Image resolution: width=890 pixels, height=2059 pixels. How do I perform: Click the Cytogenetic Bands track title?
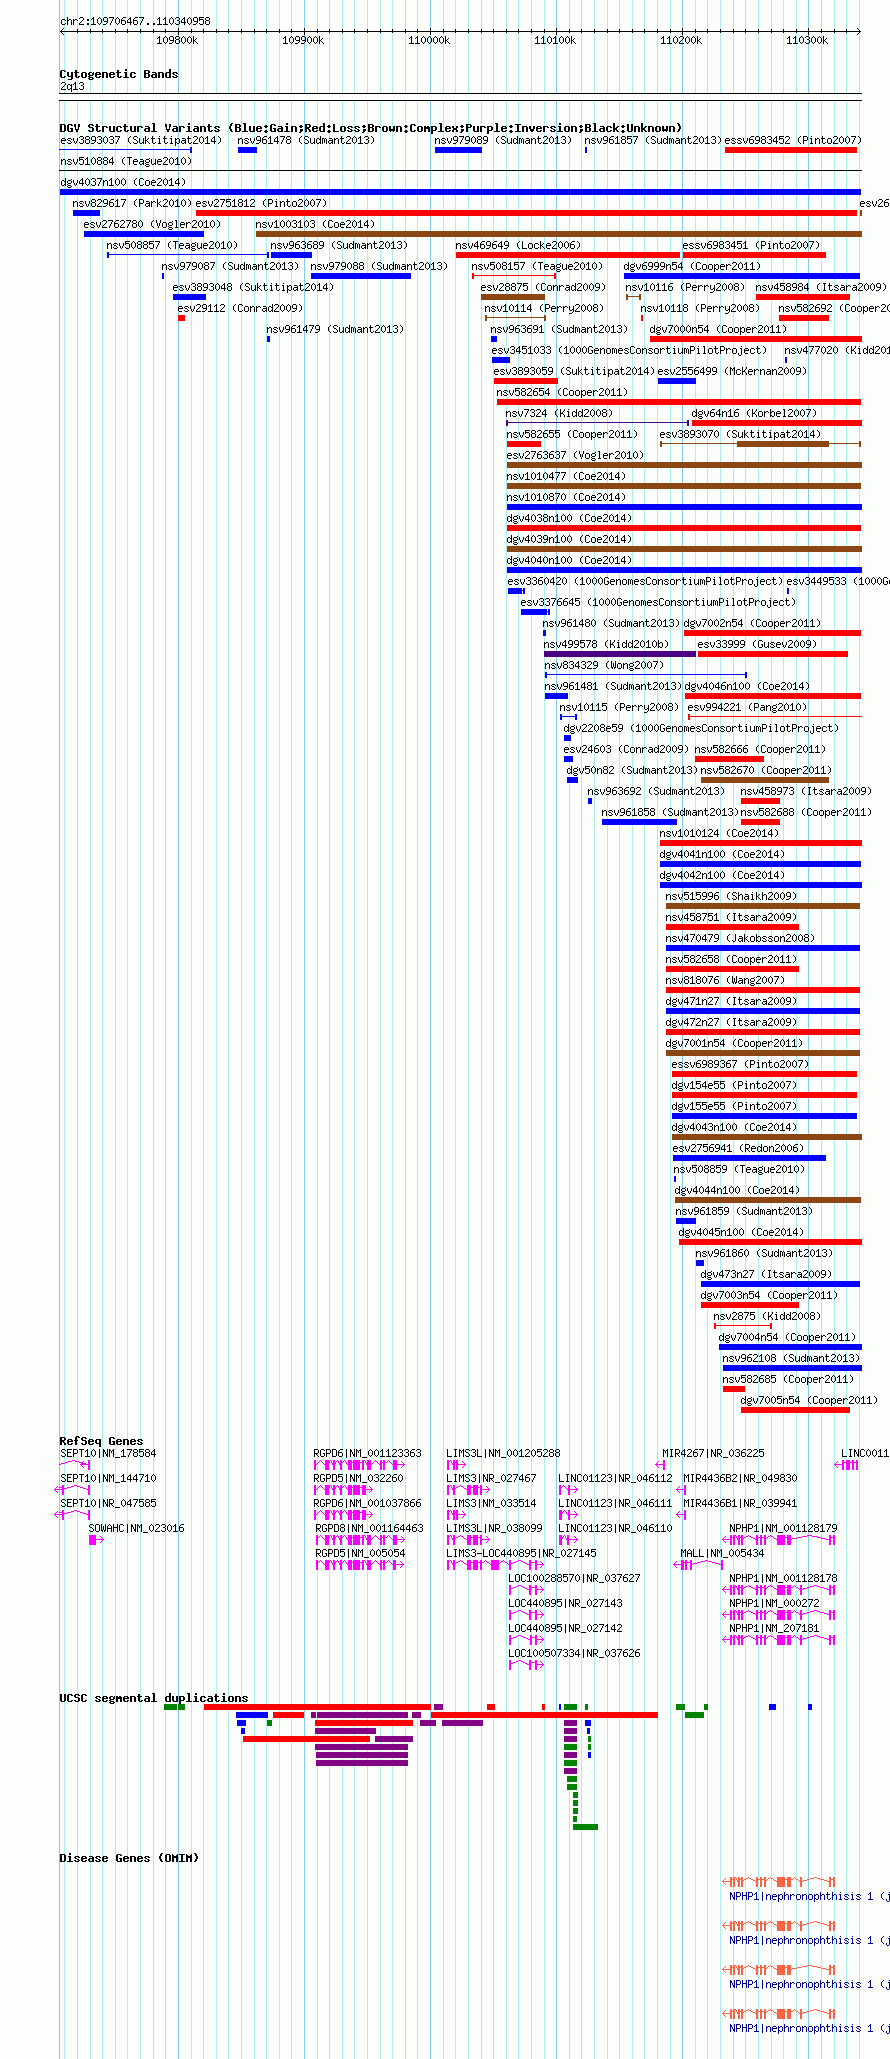pyautogui.click(x=118, y=74)
